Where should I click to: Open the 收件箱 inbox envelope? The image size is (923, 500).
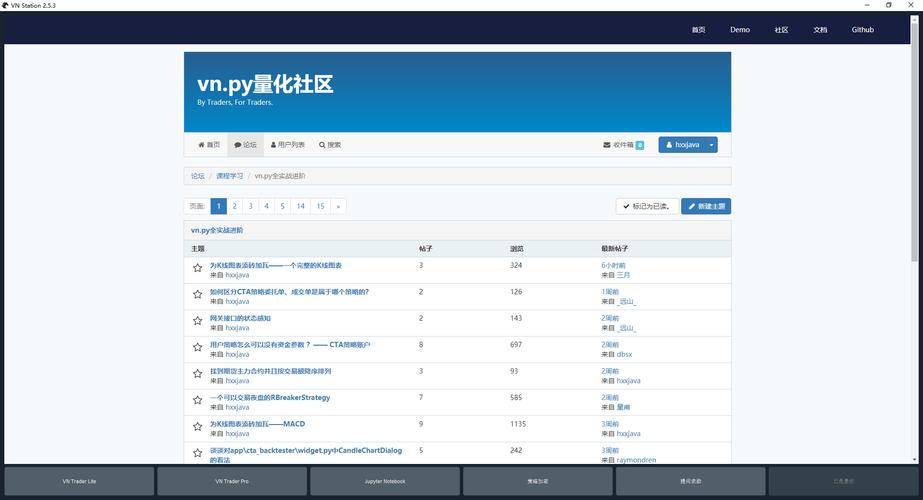pos(623,145)
